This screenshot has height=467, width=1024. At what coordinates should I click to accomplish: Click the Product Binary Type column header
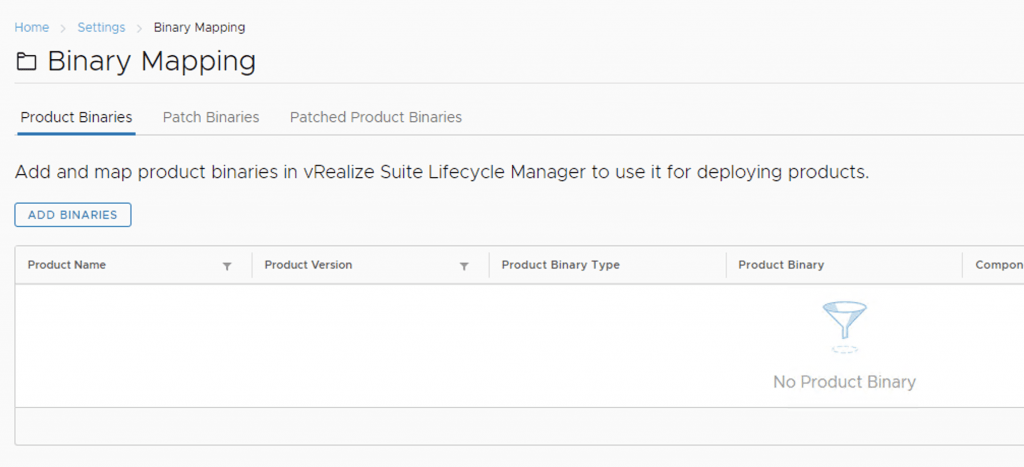[x=560, y=265]
